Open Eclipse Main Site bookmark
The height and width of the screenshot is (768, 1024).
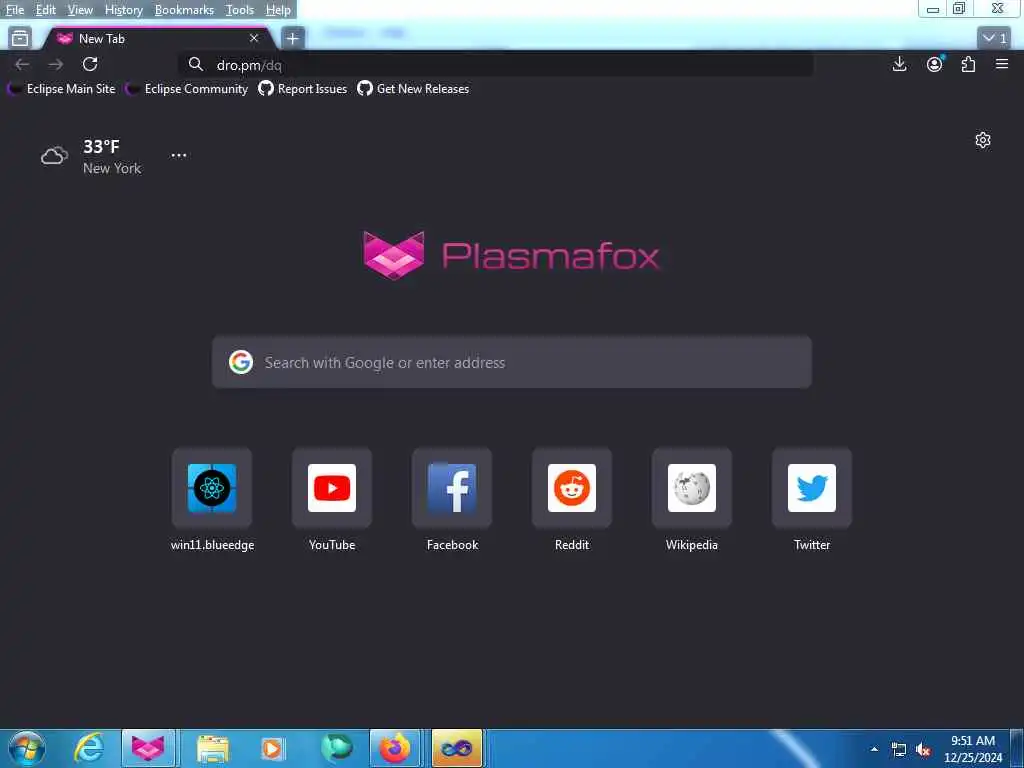coord(61,89)
